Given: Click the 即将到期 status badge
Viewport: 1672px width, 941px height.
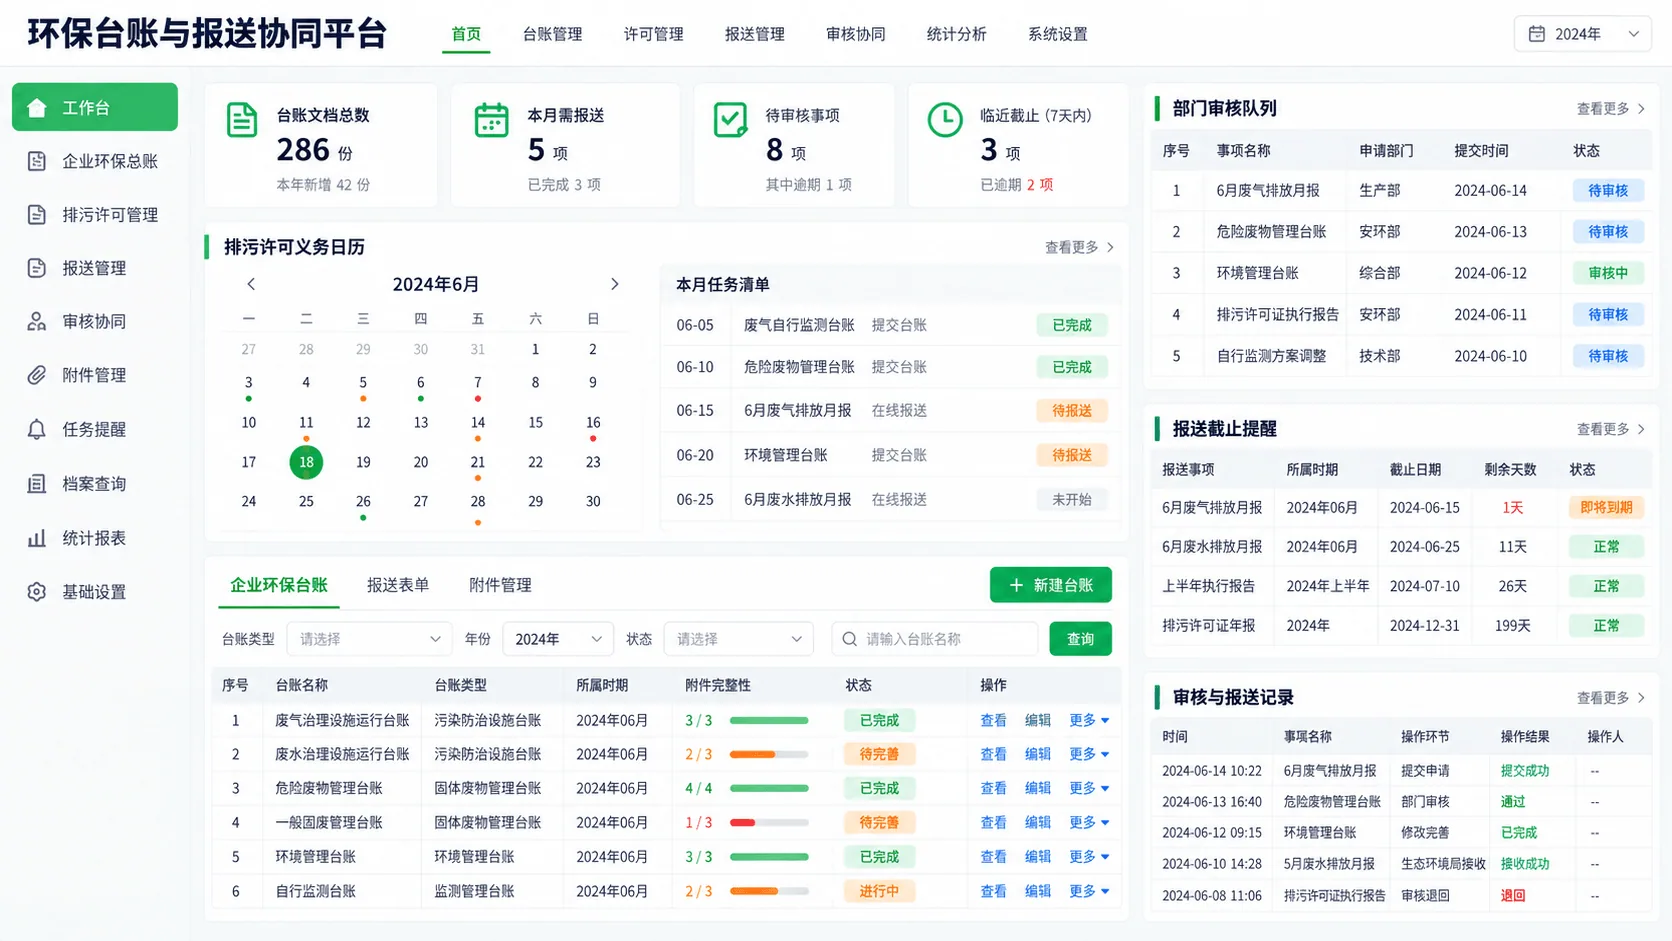Looking at the screenshot, I should click(x=1606, y=507).
